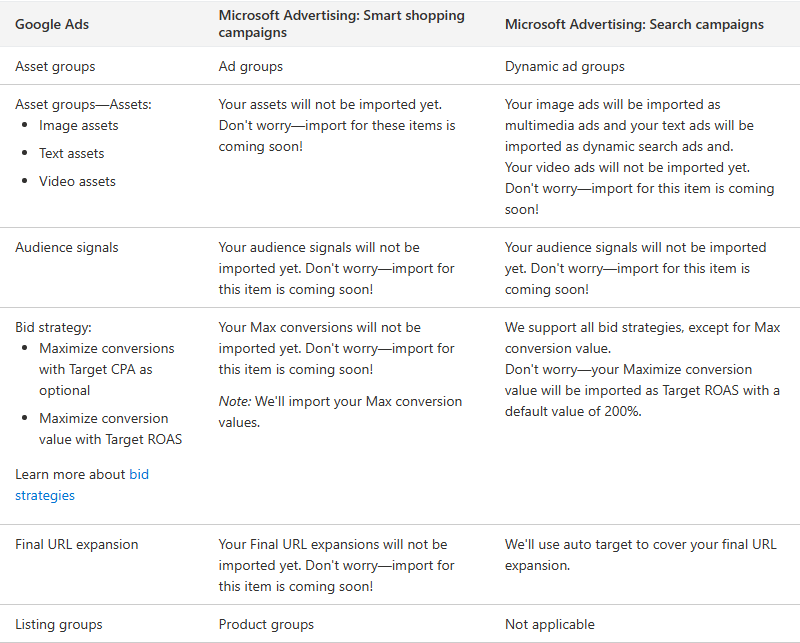
Task: Click the Asset groups cell in first row
Action: [55, 67]
